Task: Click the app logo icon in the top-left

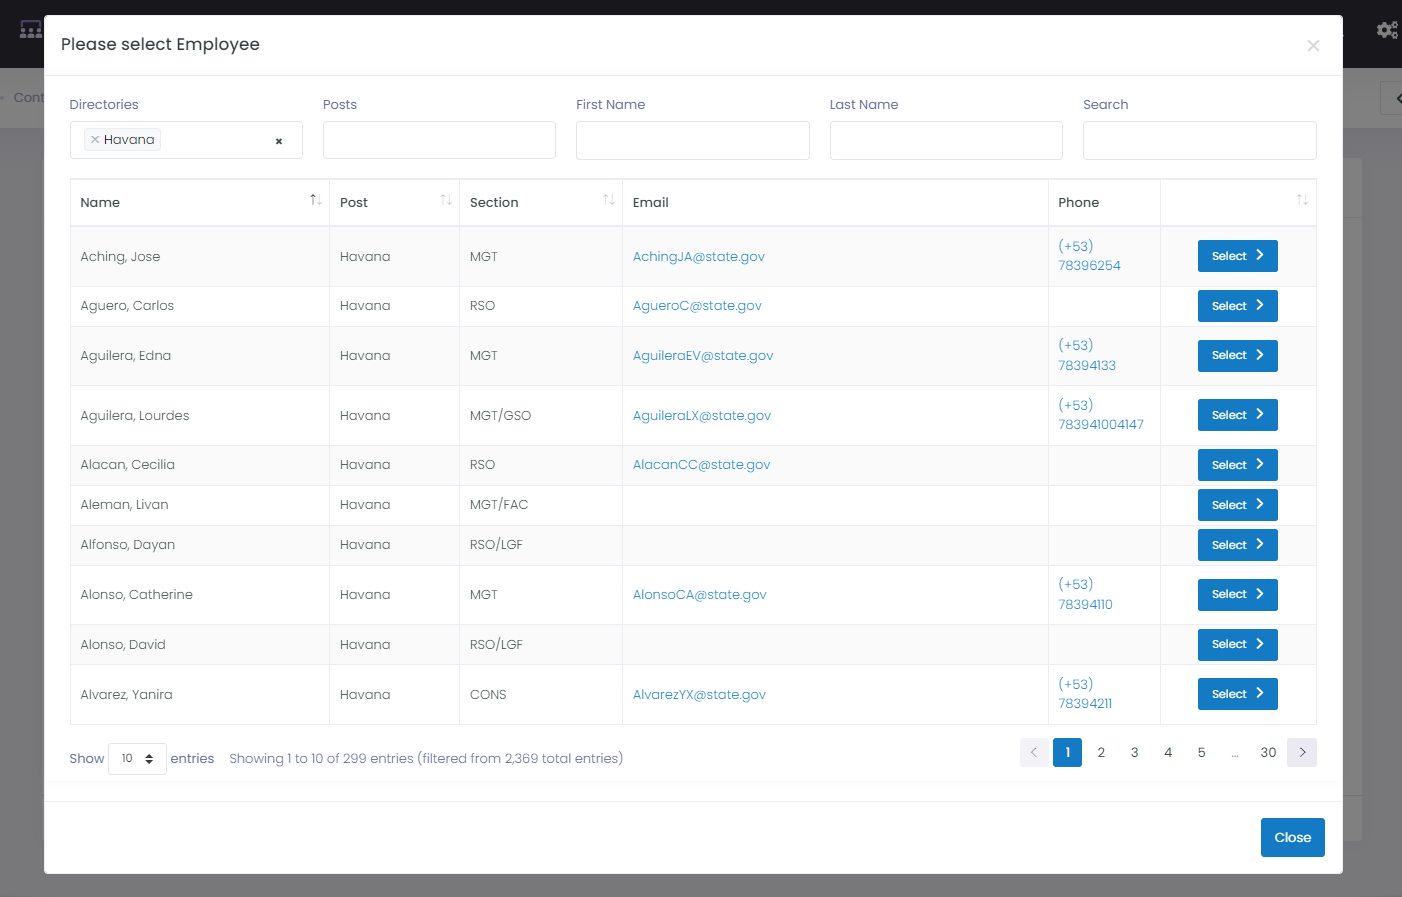Action: click(31, 30)
